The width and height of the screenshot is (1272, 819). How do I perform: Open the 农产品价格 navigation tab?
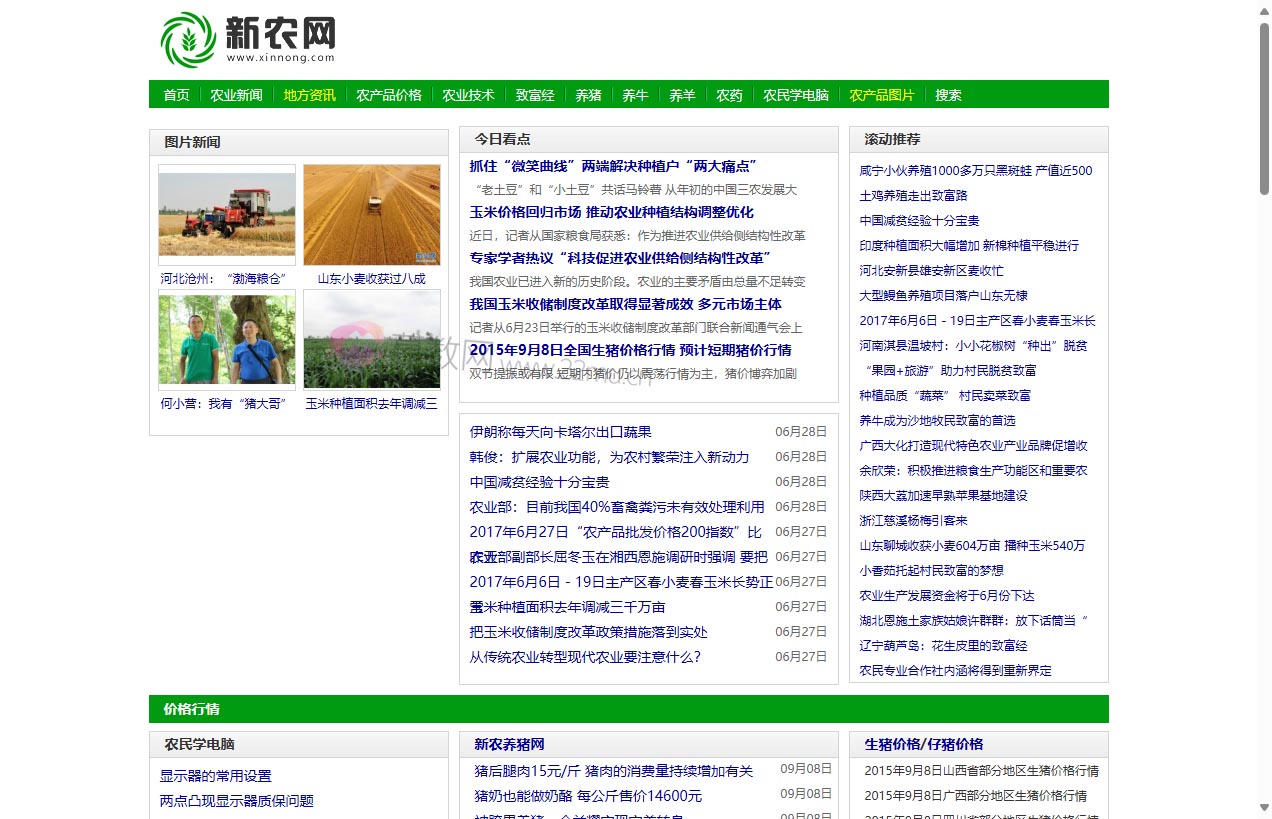389,94
